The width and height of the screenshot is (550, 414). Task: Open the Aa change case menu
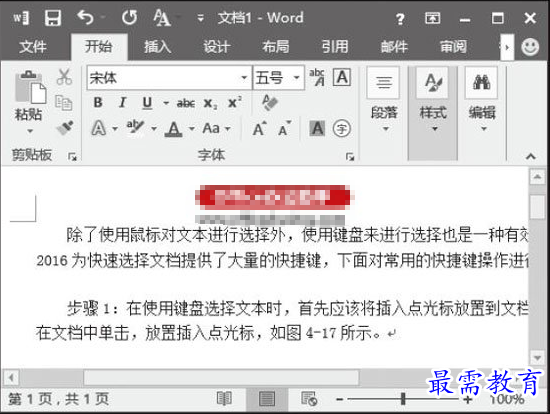(x=216, y=128)
